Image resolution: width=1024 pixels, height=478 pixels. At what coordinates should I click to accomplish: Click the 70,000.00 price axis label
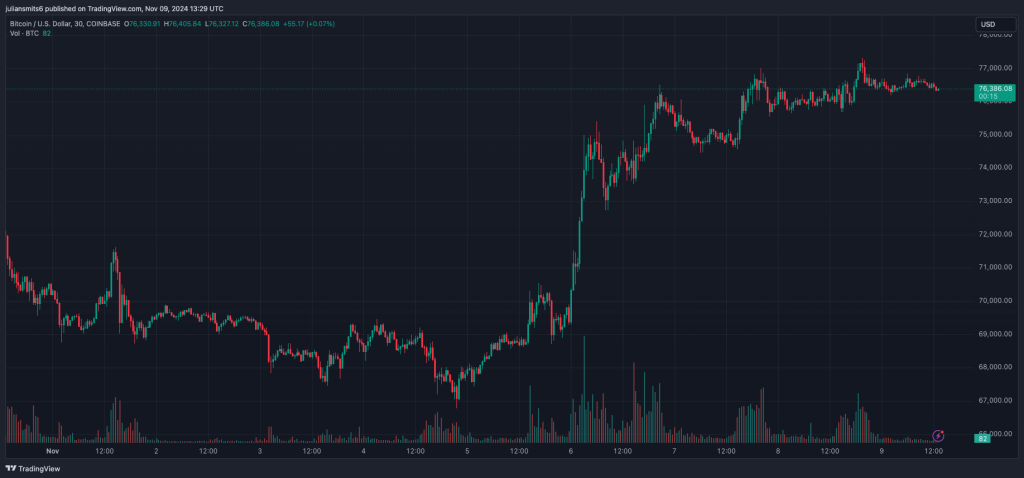pyautogui.click(x=995, y=301)
